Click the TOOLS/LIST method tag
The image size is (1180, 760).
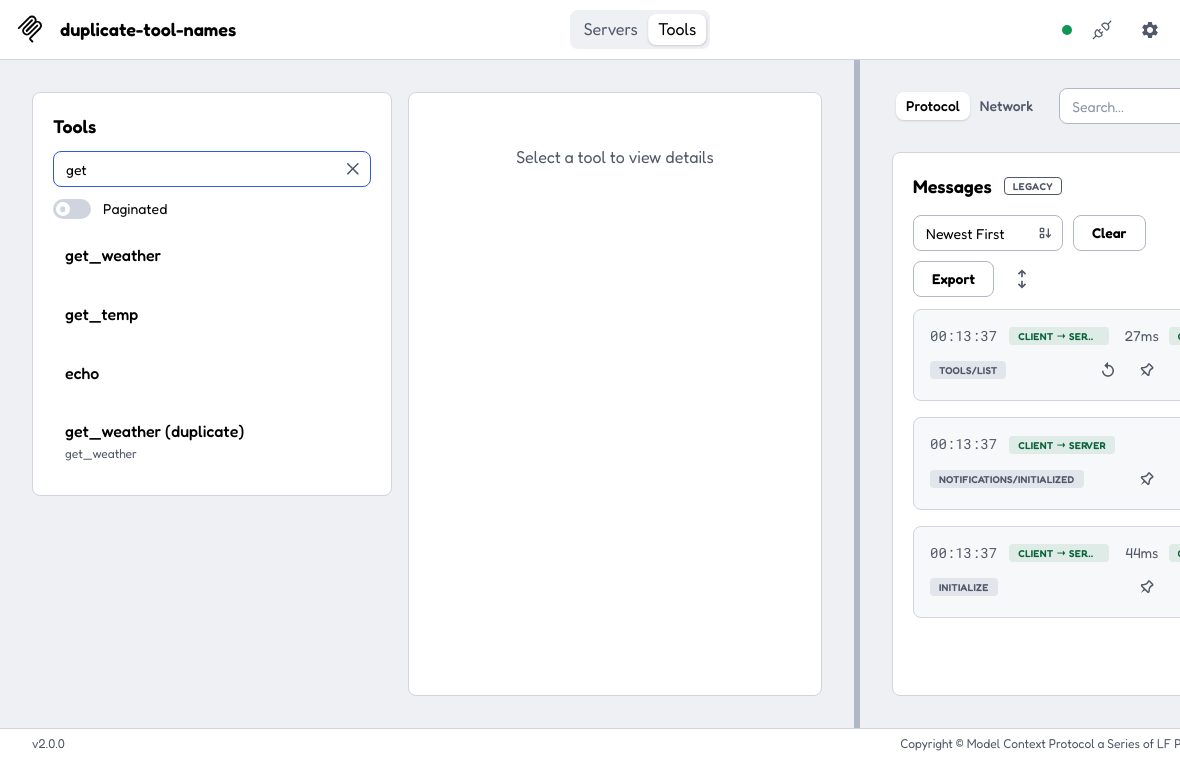[x=968, y=370]
